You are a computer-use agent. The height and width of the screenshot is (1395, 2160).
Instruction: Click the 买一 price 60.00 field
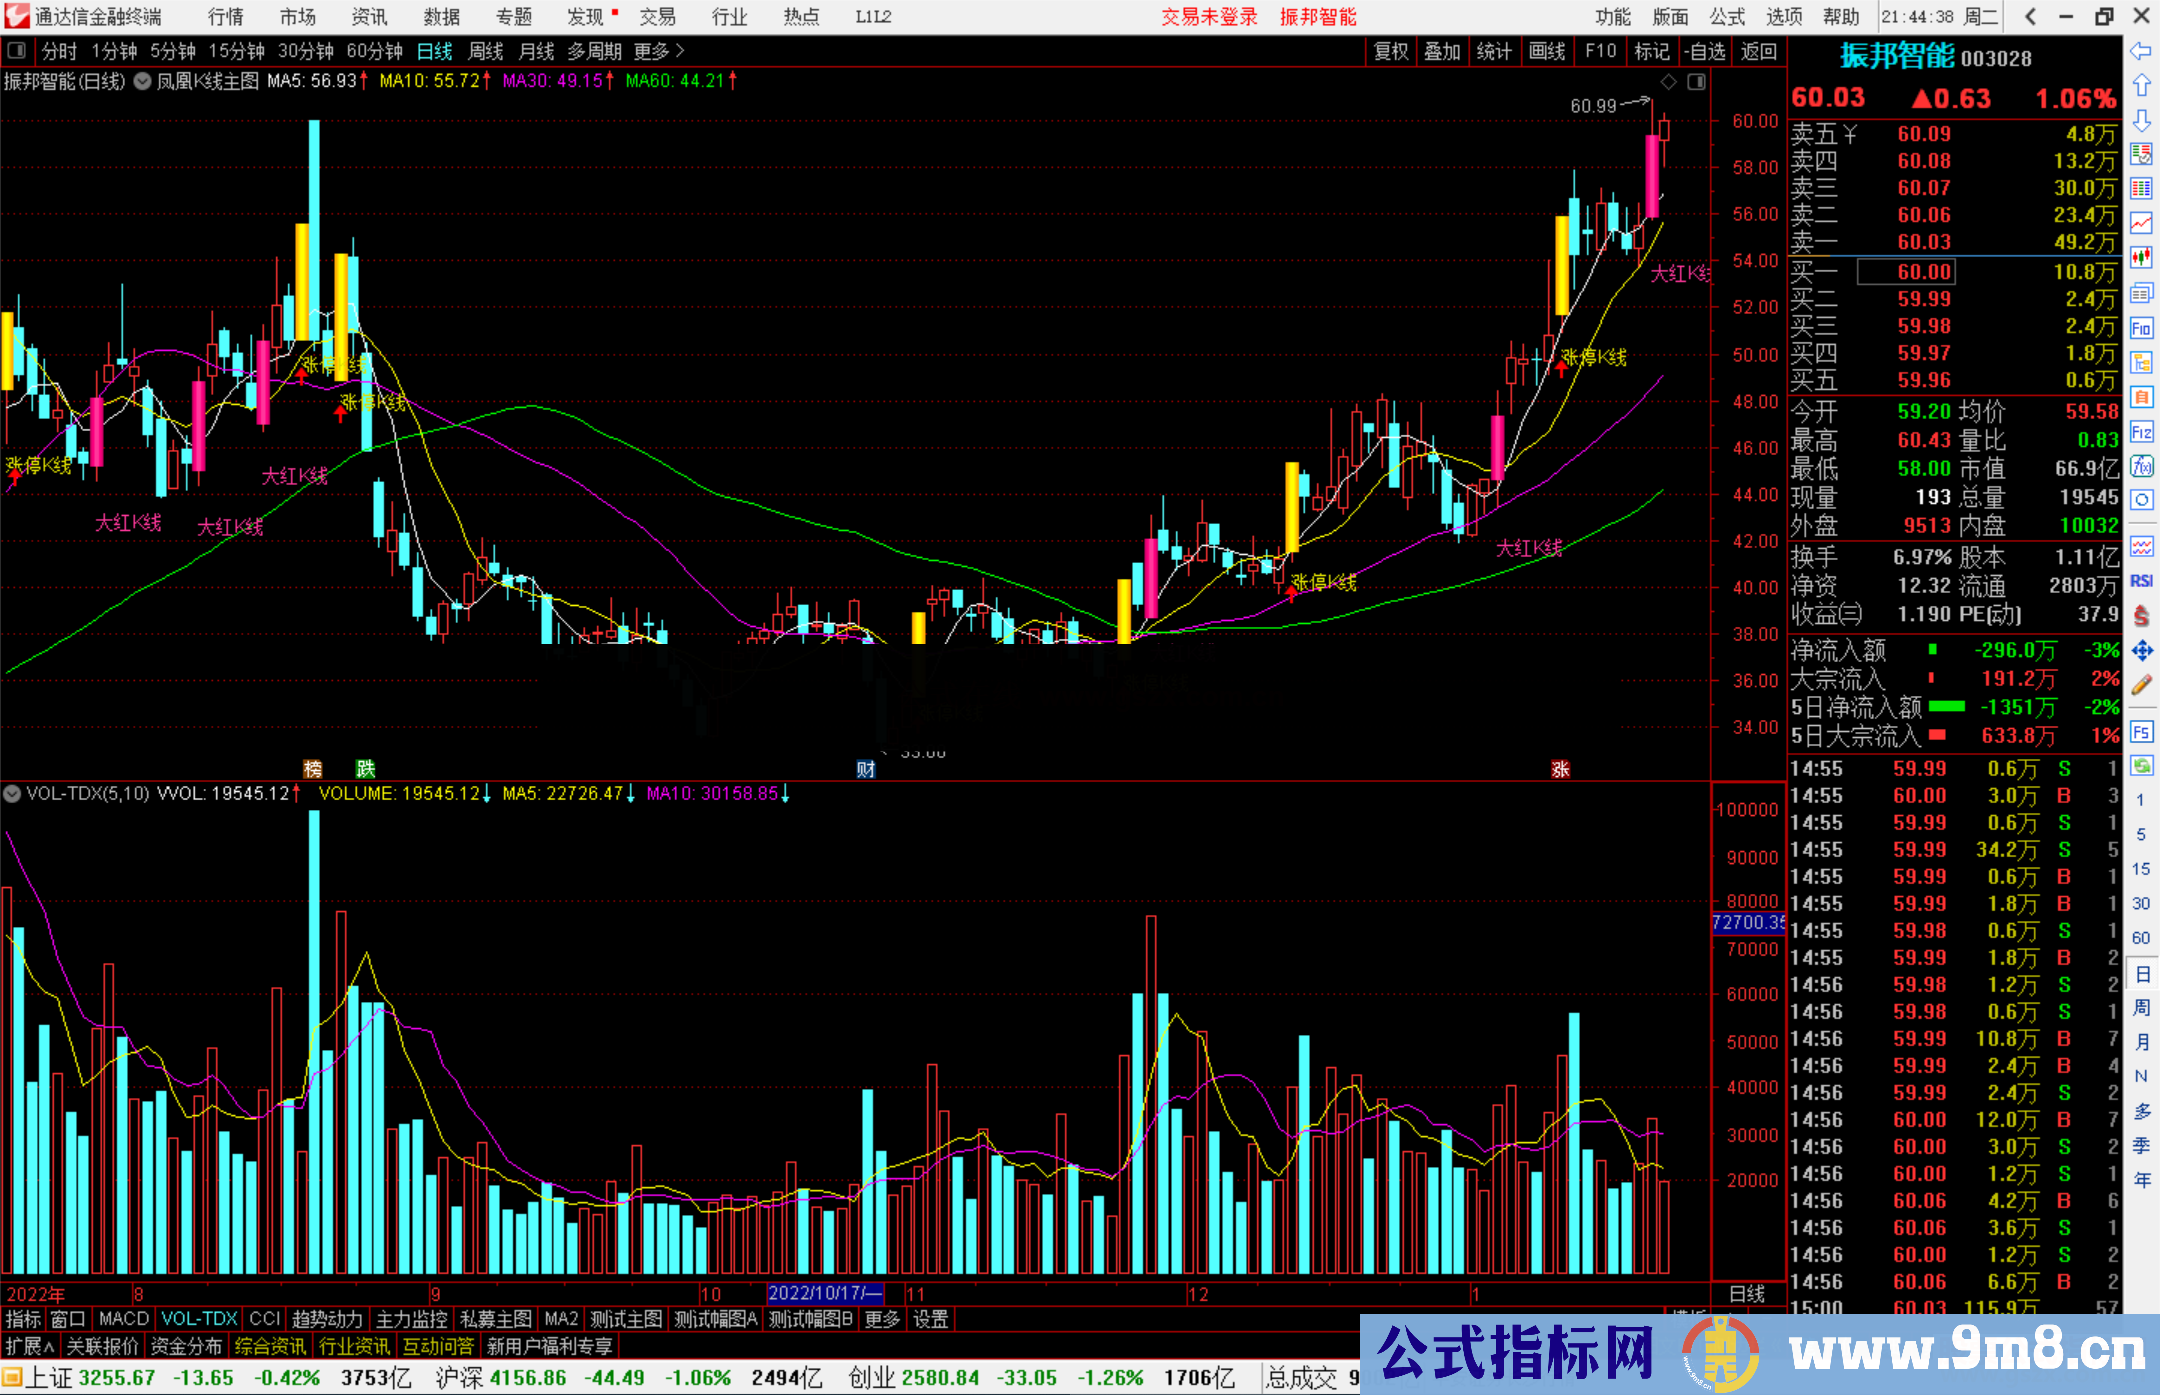pos(1906,272)
